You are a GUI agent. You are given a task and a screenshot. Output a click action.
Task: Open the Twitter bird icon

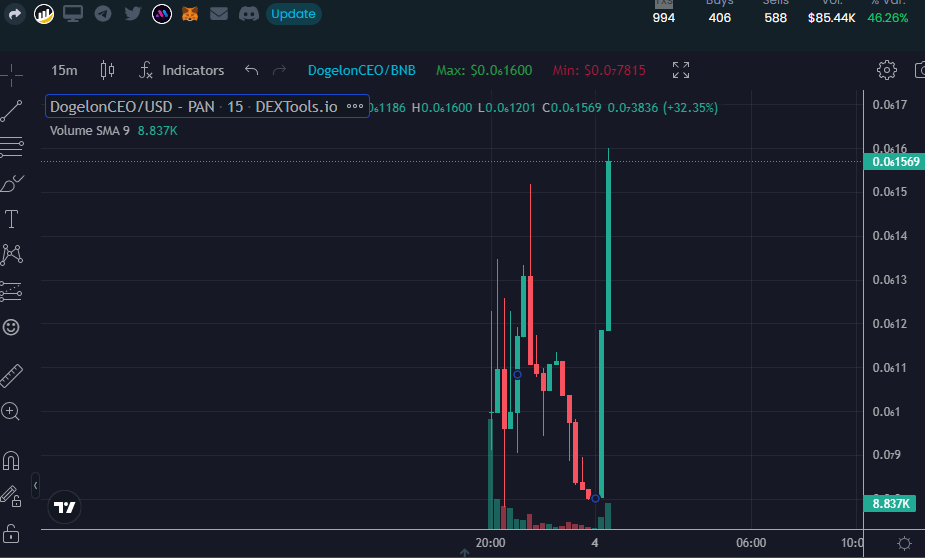point(133,14)
